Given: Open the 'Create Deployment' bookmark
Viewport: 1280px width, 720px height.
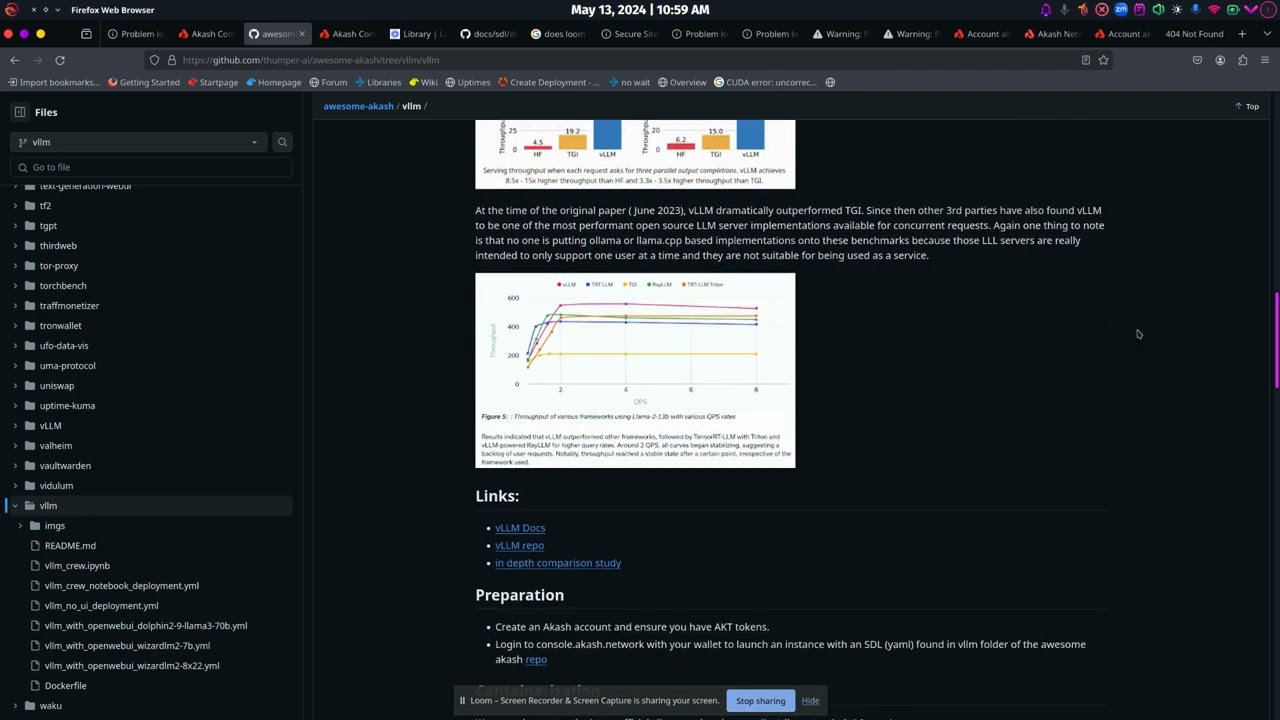Looking at the screenshot, I should pos(549,82).
